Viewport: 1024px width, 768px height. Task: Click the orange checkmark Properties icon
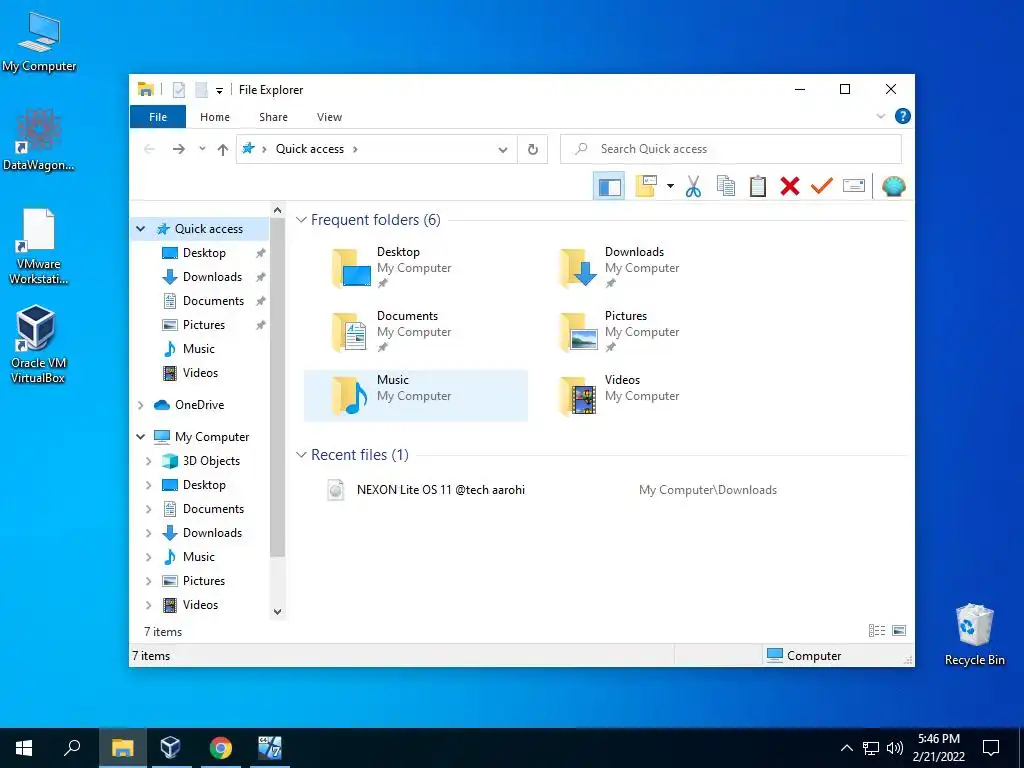click(822, 185)
